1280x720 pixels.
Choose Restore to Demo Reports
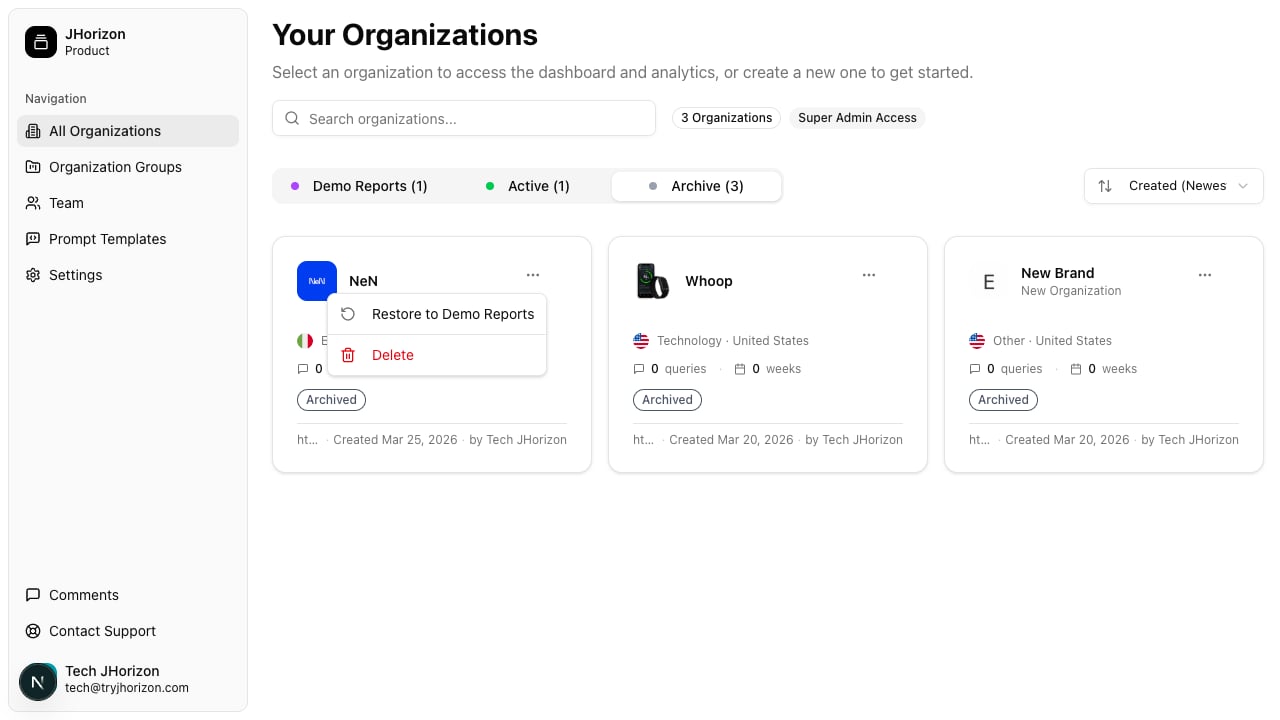pos(437,314)
